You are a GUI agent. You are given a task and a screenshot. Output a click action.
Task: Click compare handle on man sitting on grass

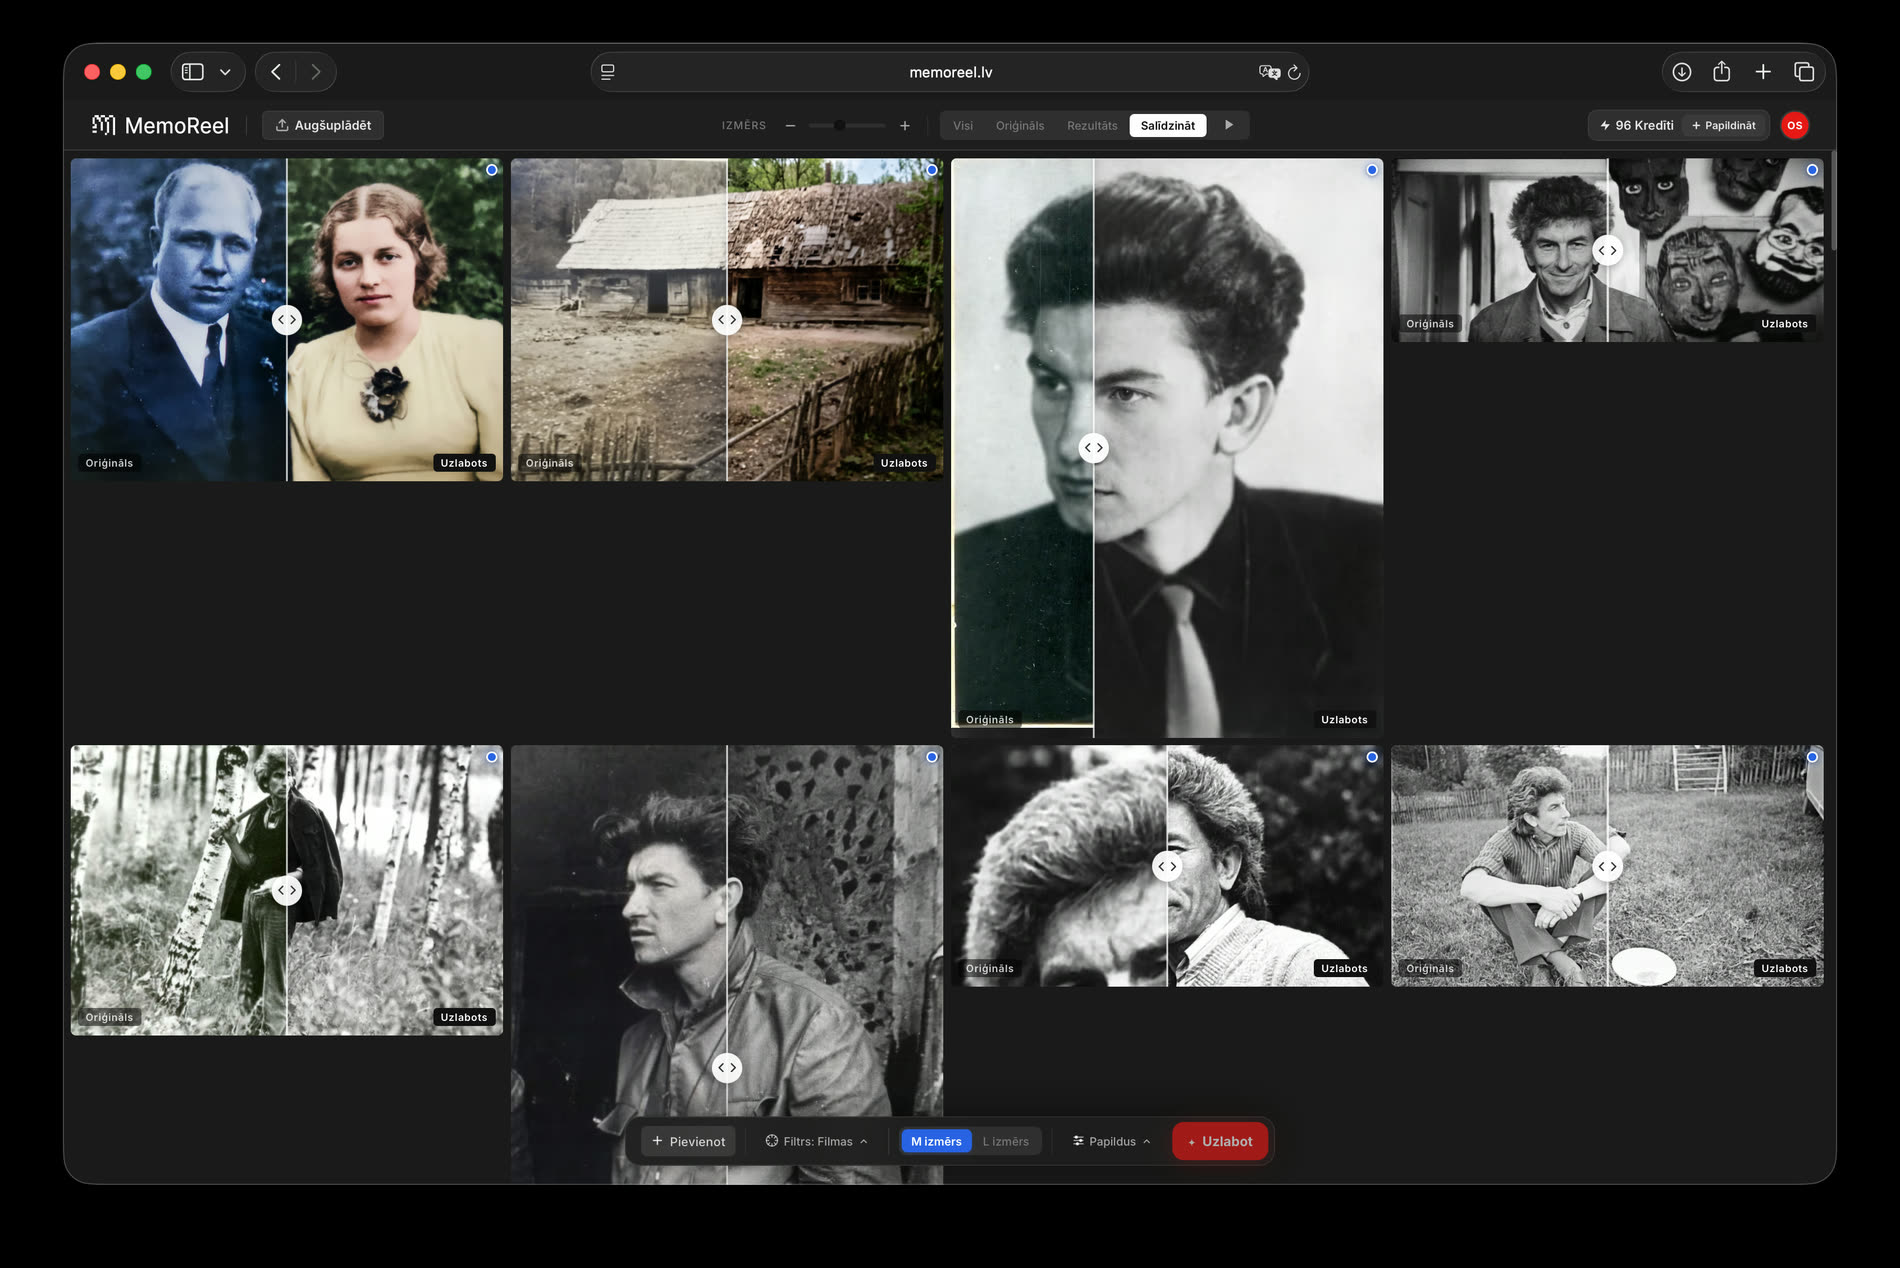click(1607, 866)
